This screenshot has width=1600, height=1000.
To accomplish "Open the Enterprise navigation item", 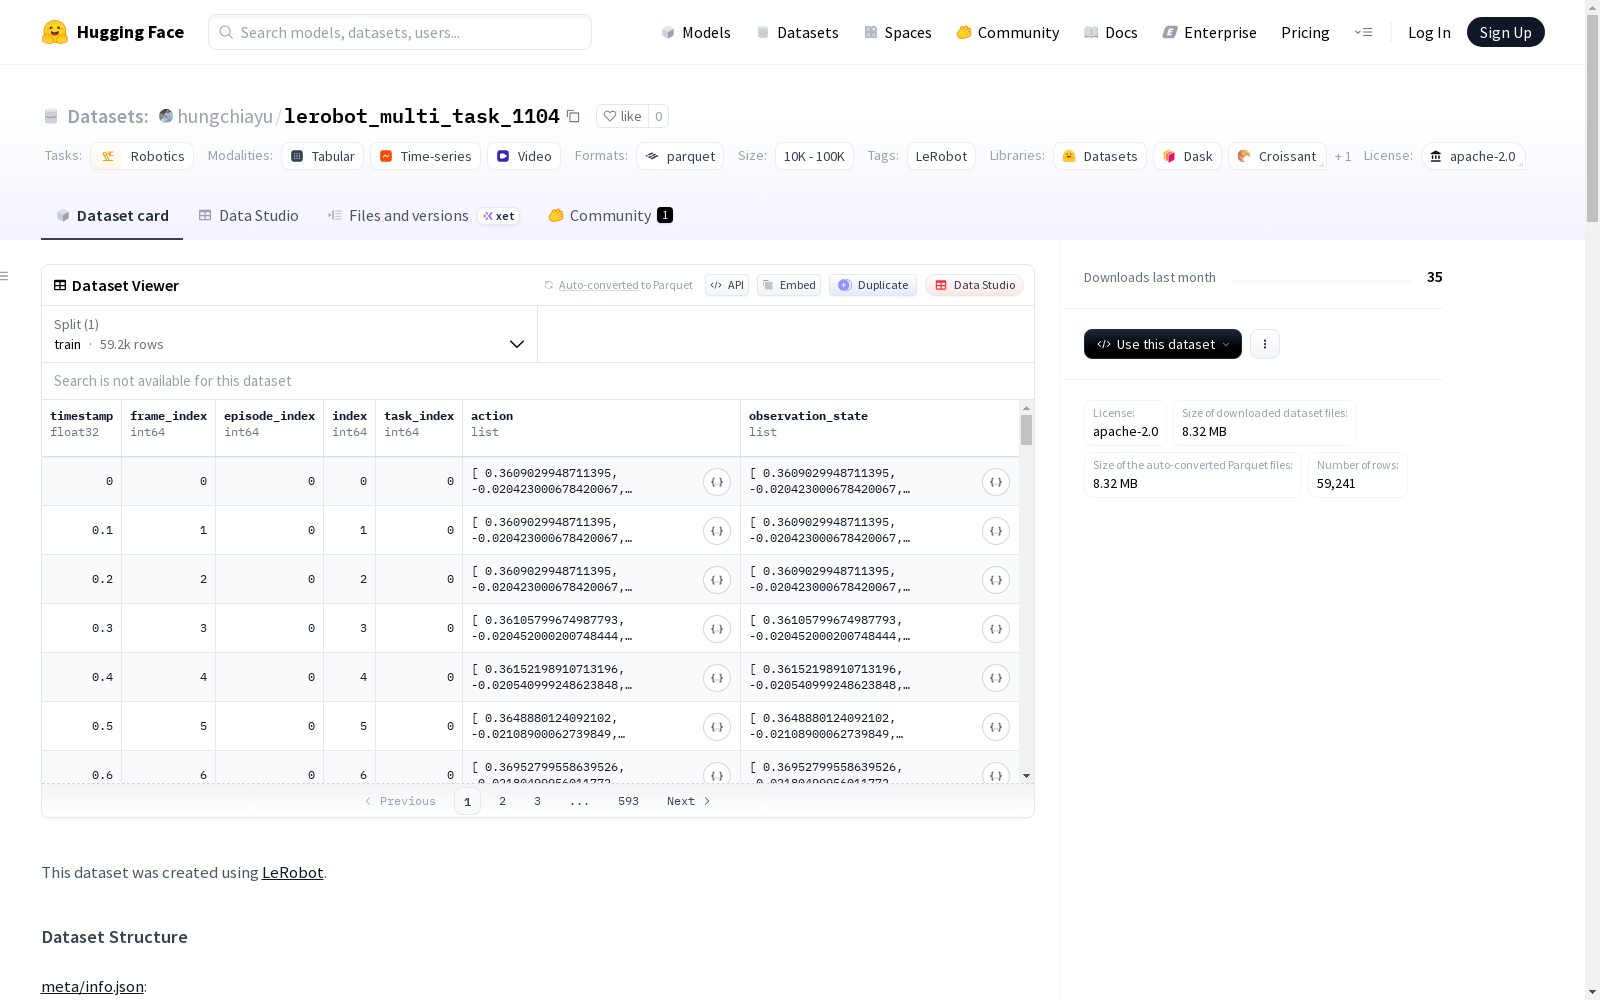I will tap(1209, 32).
